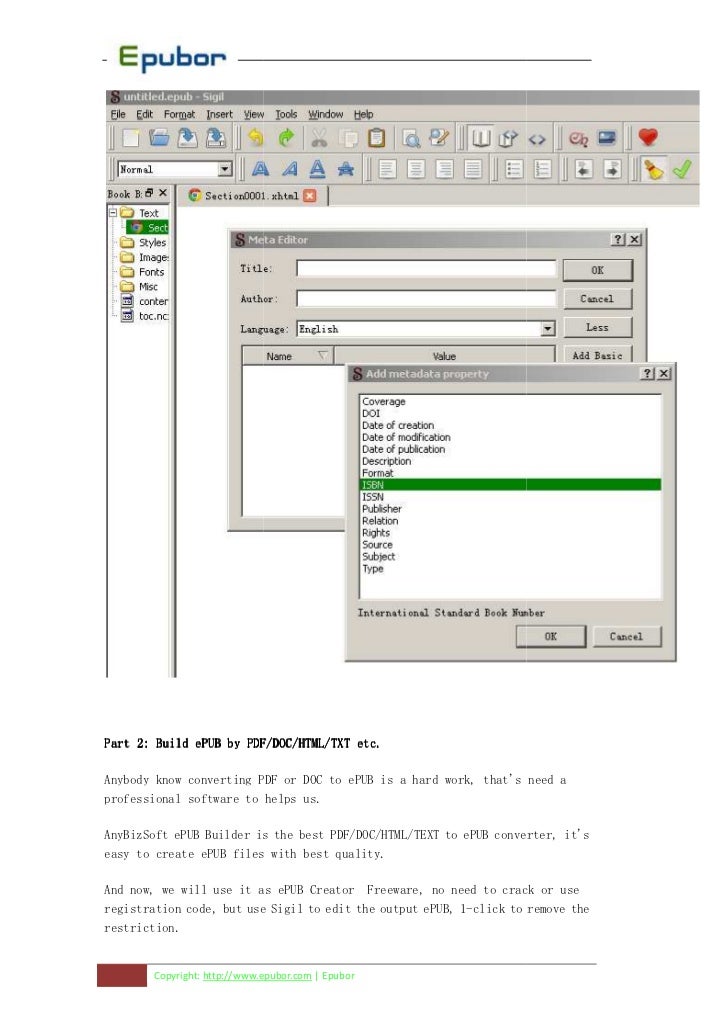Open the View menu

(254, 114)
